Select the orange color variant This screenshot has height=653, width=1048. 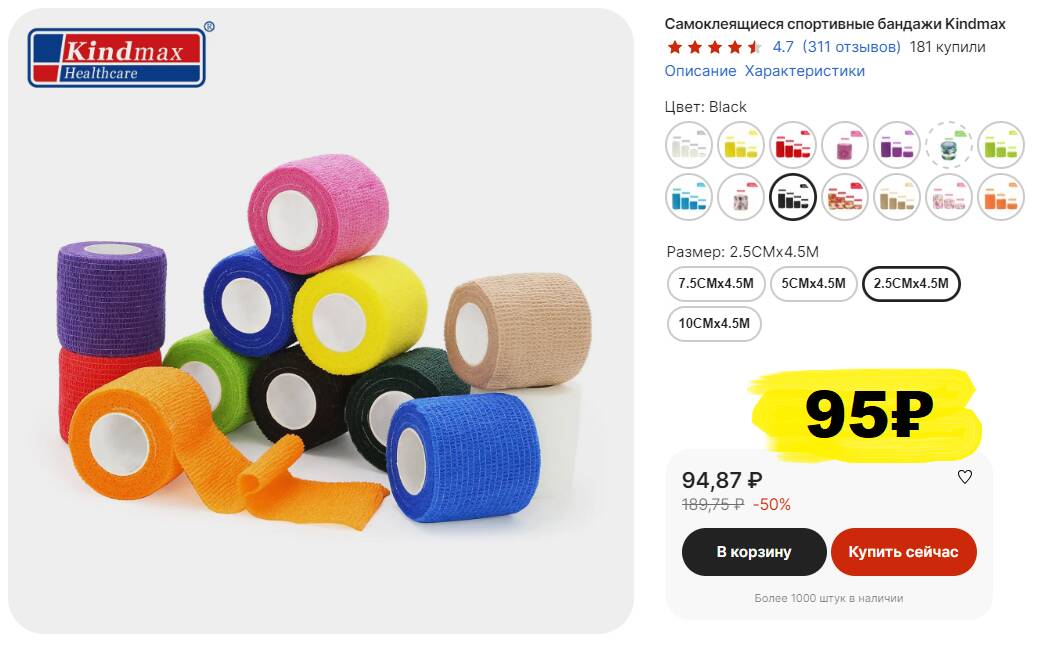click(x=1001, y=197)
